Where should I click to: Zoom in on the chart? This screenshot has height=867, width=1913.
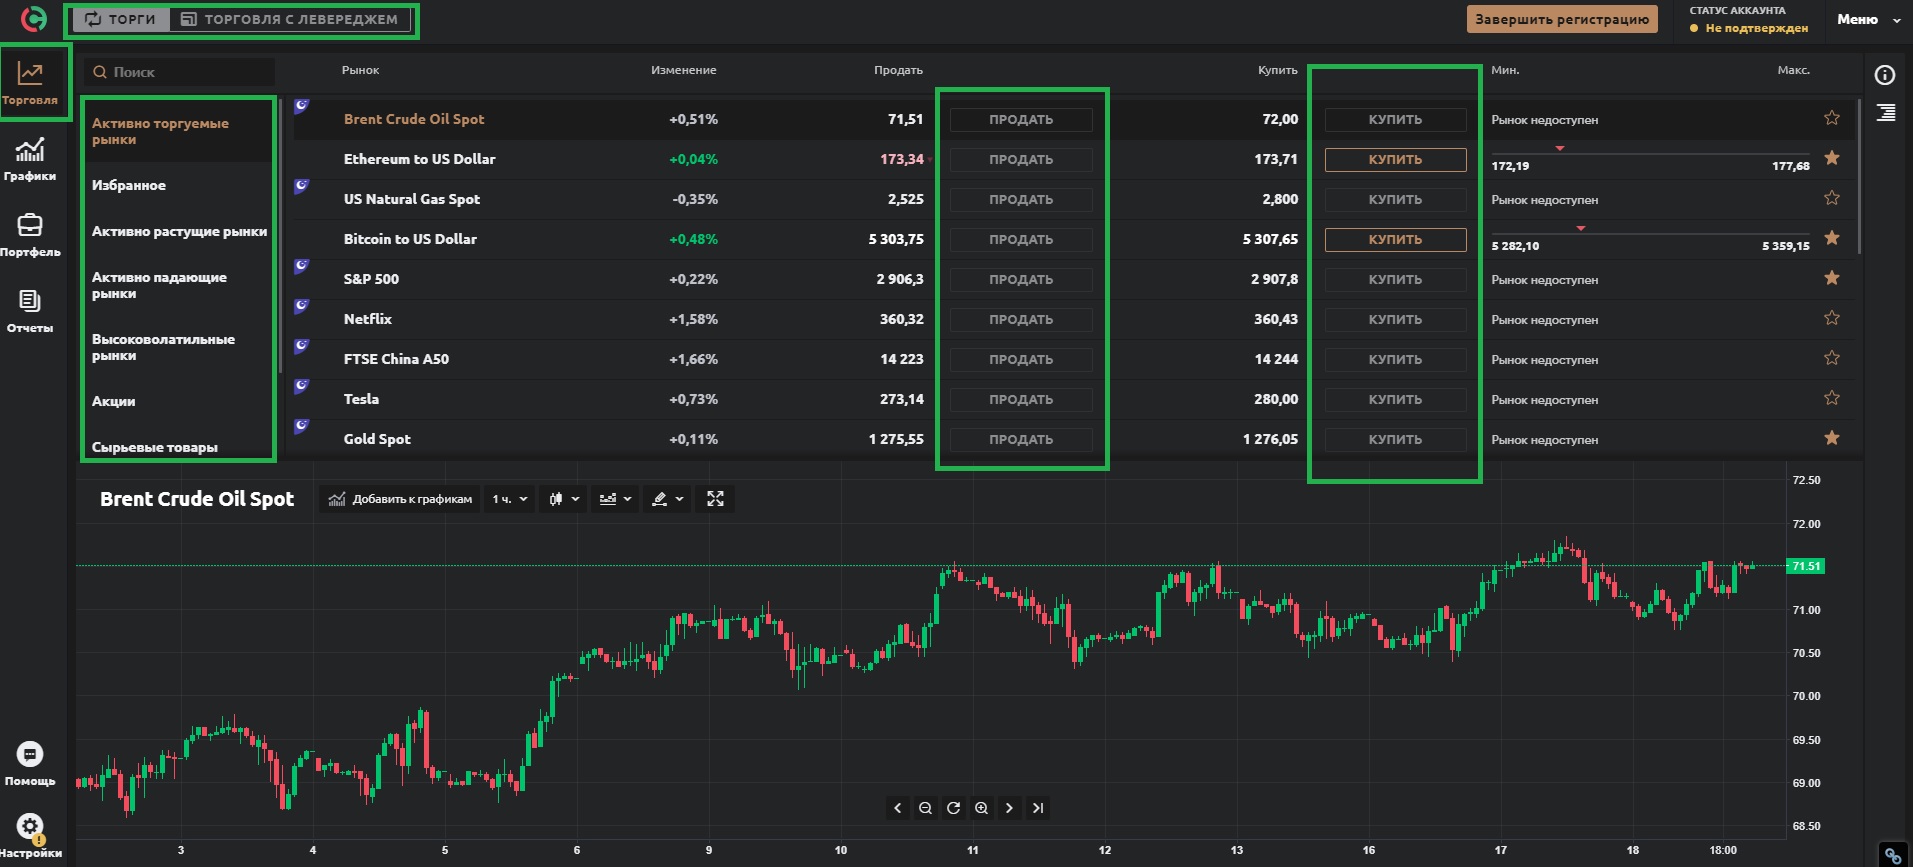click(x=981, y=808)
